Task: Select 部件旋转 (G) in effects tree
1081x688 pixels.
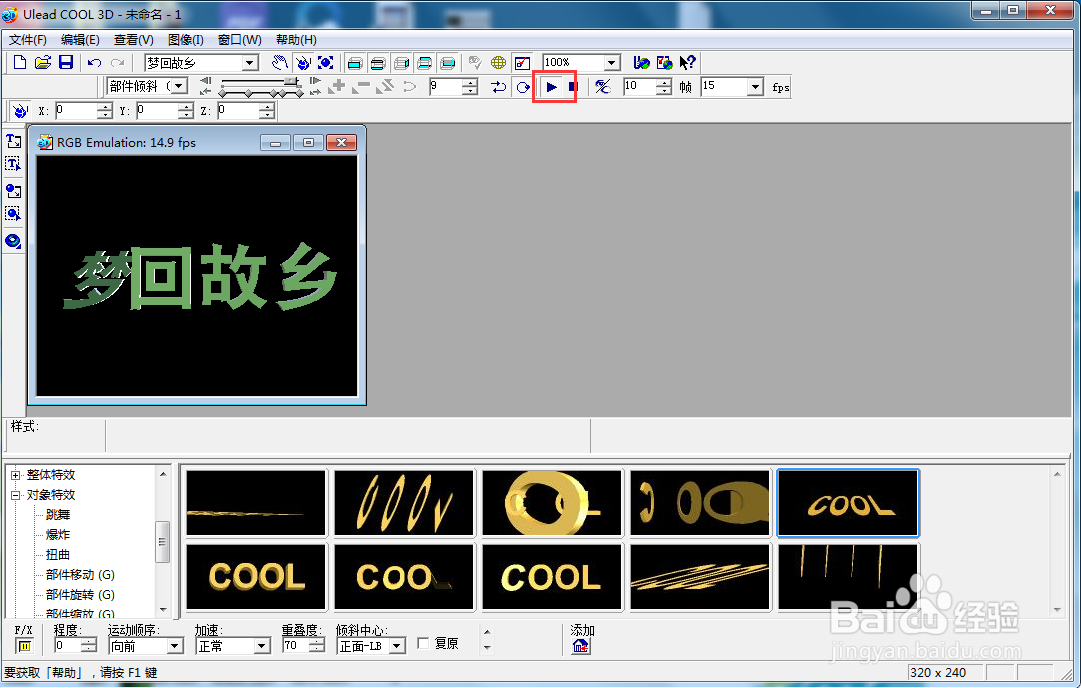Action: point(80,595)
